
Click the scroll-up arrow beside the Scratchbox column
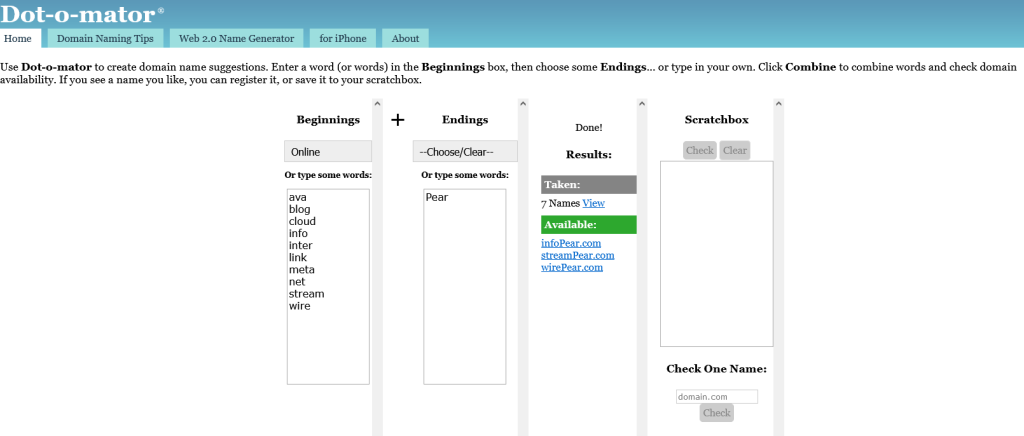click(778, 103)
